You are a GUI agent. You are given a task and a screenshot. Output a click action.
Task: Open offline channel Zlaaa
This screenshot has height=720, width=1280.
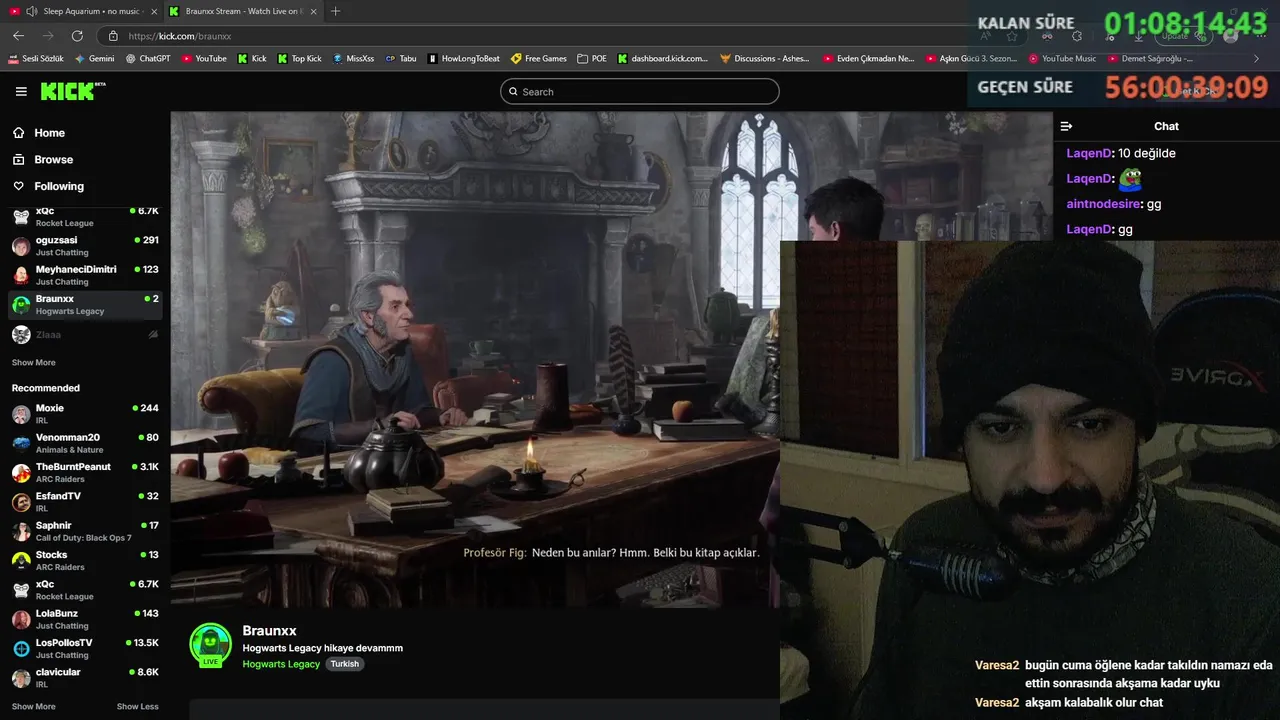tap(85, 335)
